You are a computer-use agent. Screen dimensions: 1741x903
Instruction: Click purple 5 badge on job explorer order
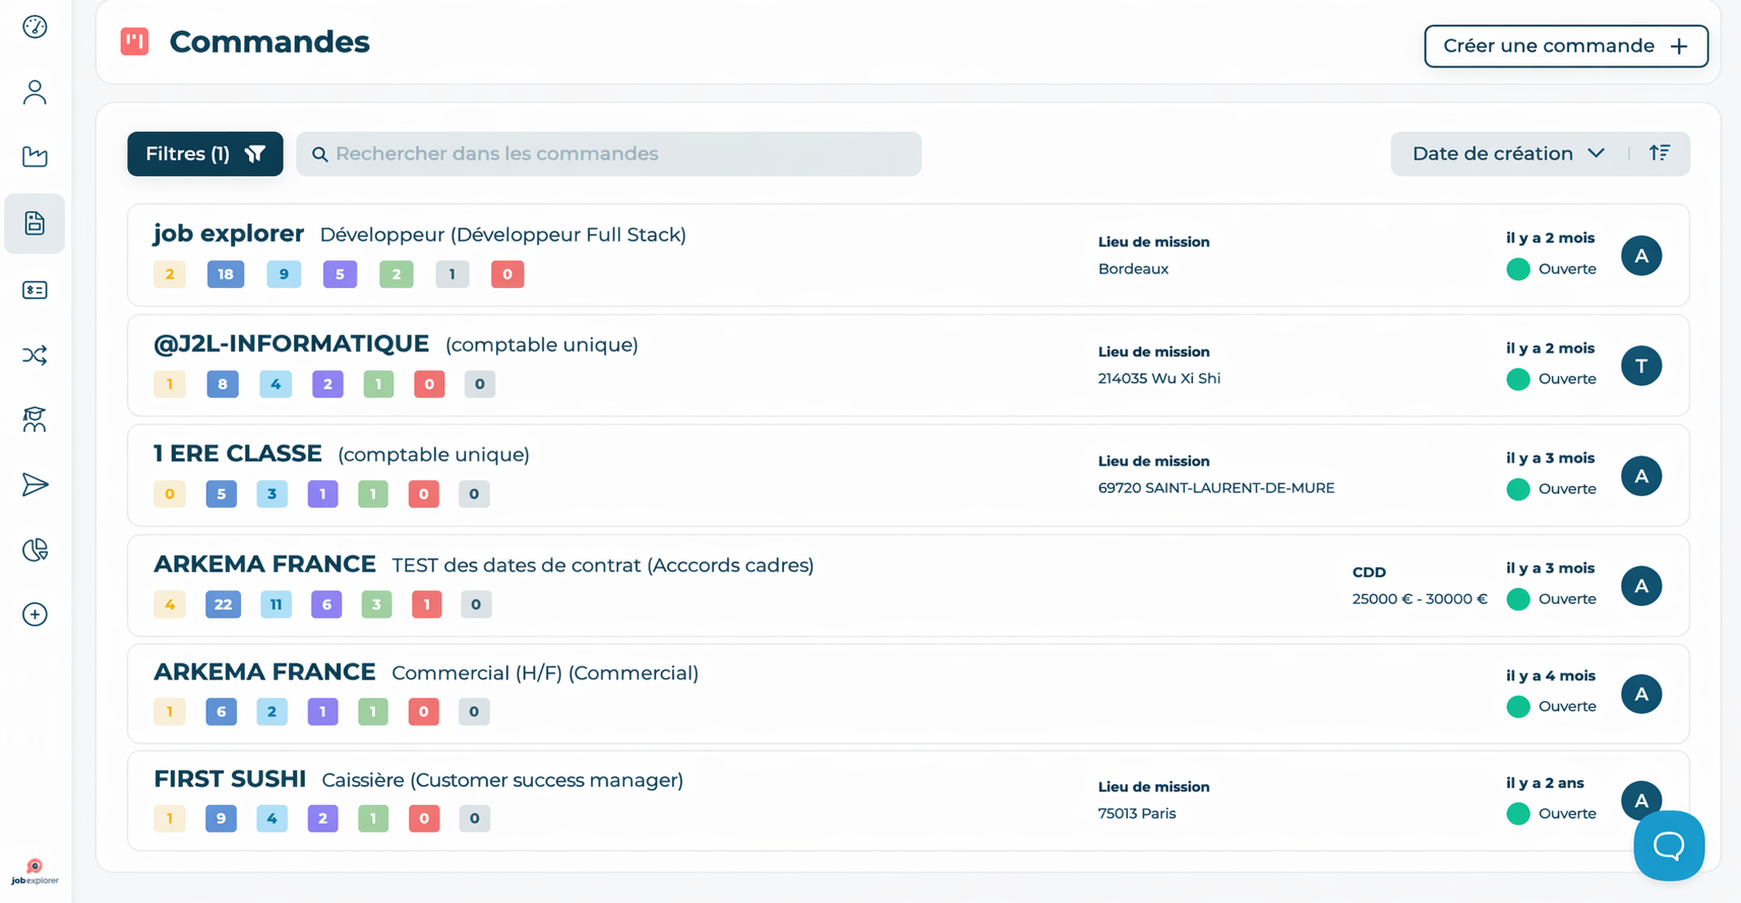340,274
